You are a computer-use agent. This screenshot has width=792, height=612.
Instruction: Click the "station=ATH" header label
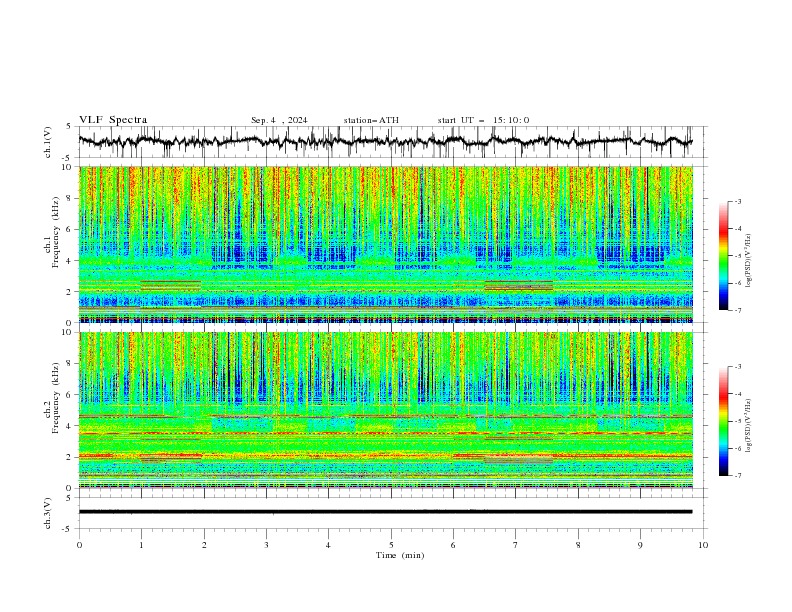point(371,120)
